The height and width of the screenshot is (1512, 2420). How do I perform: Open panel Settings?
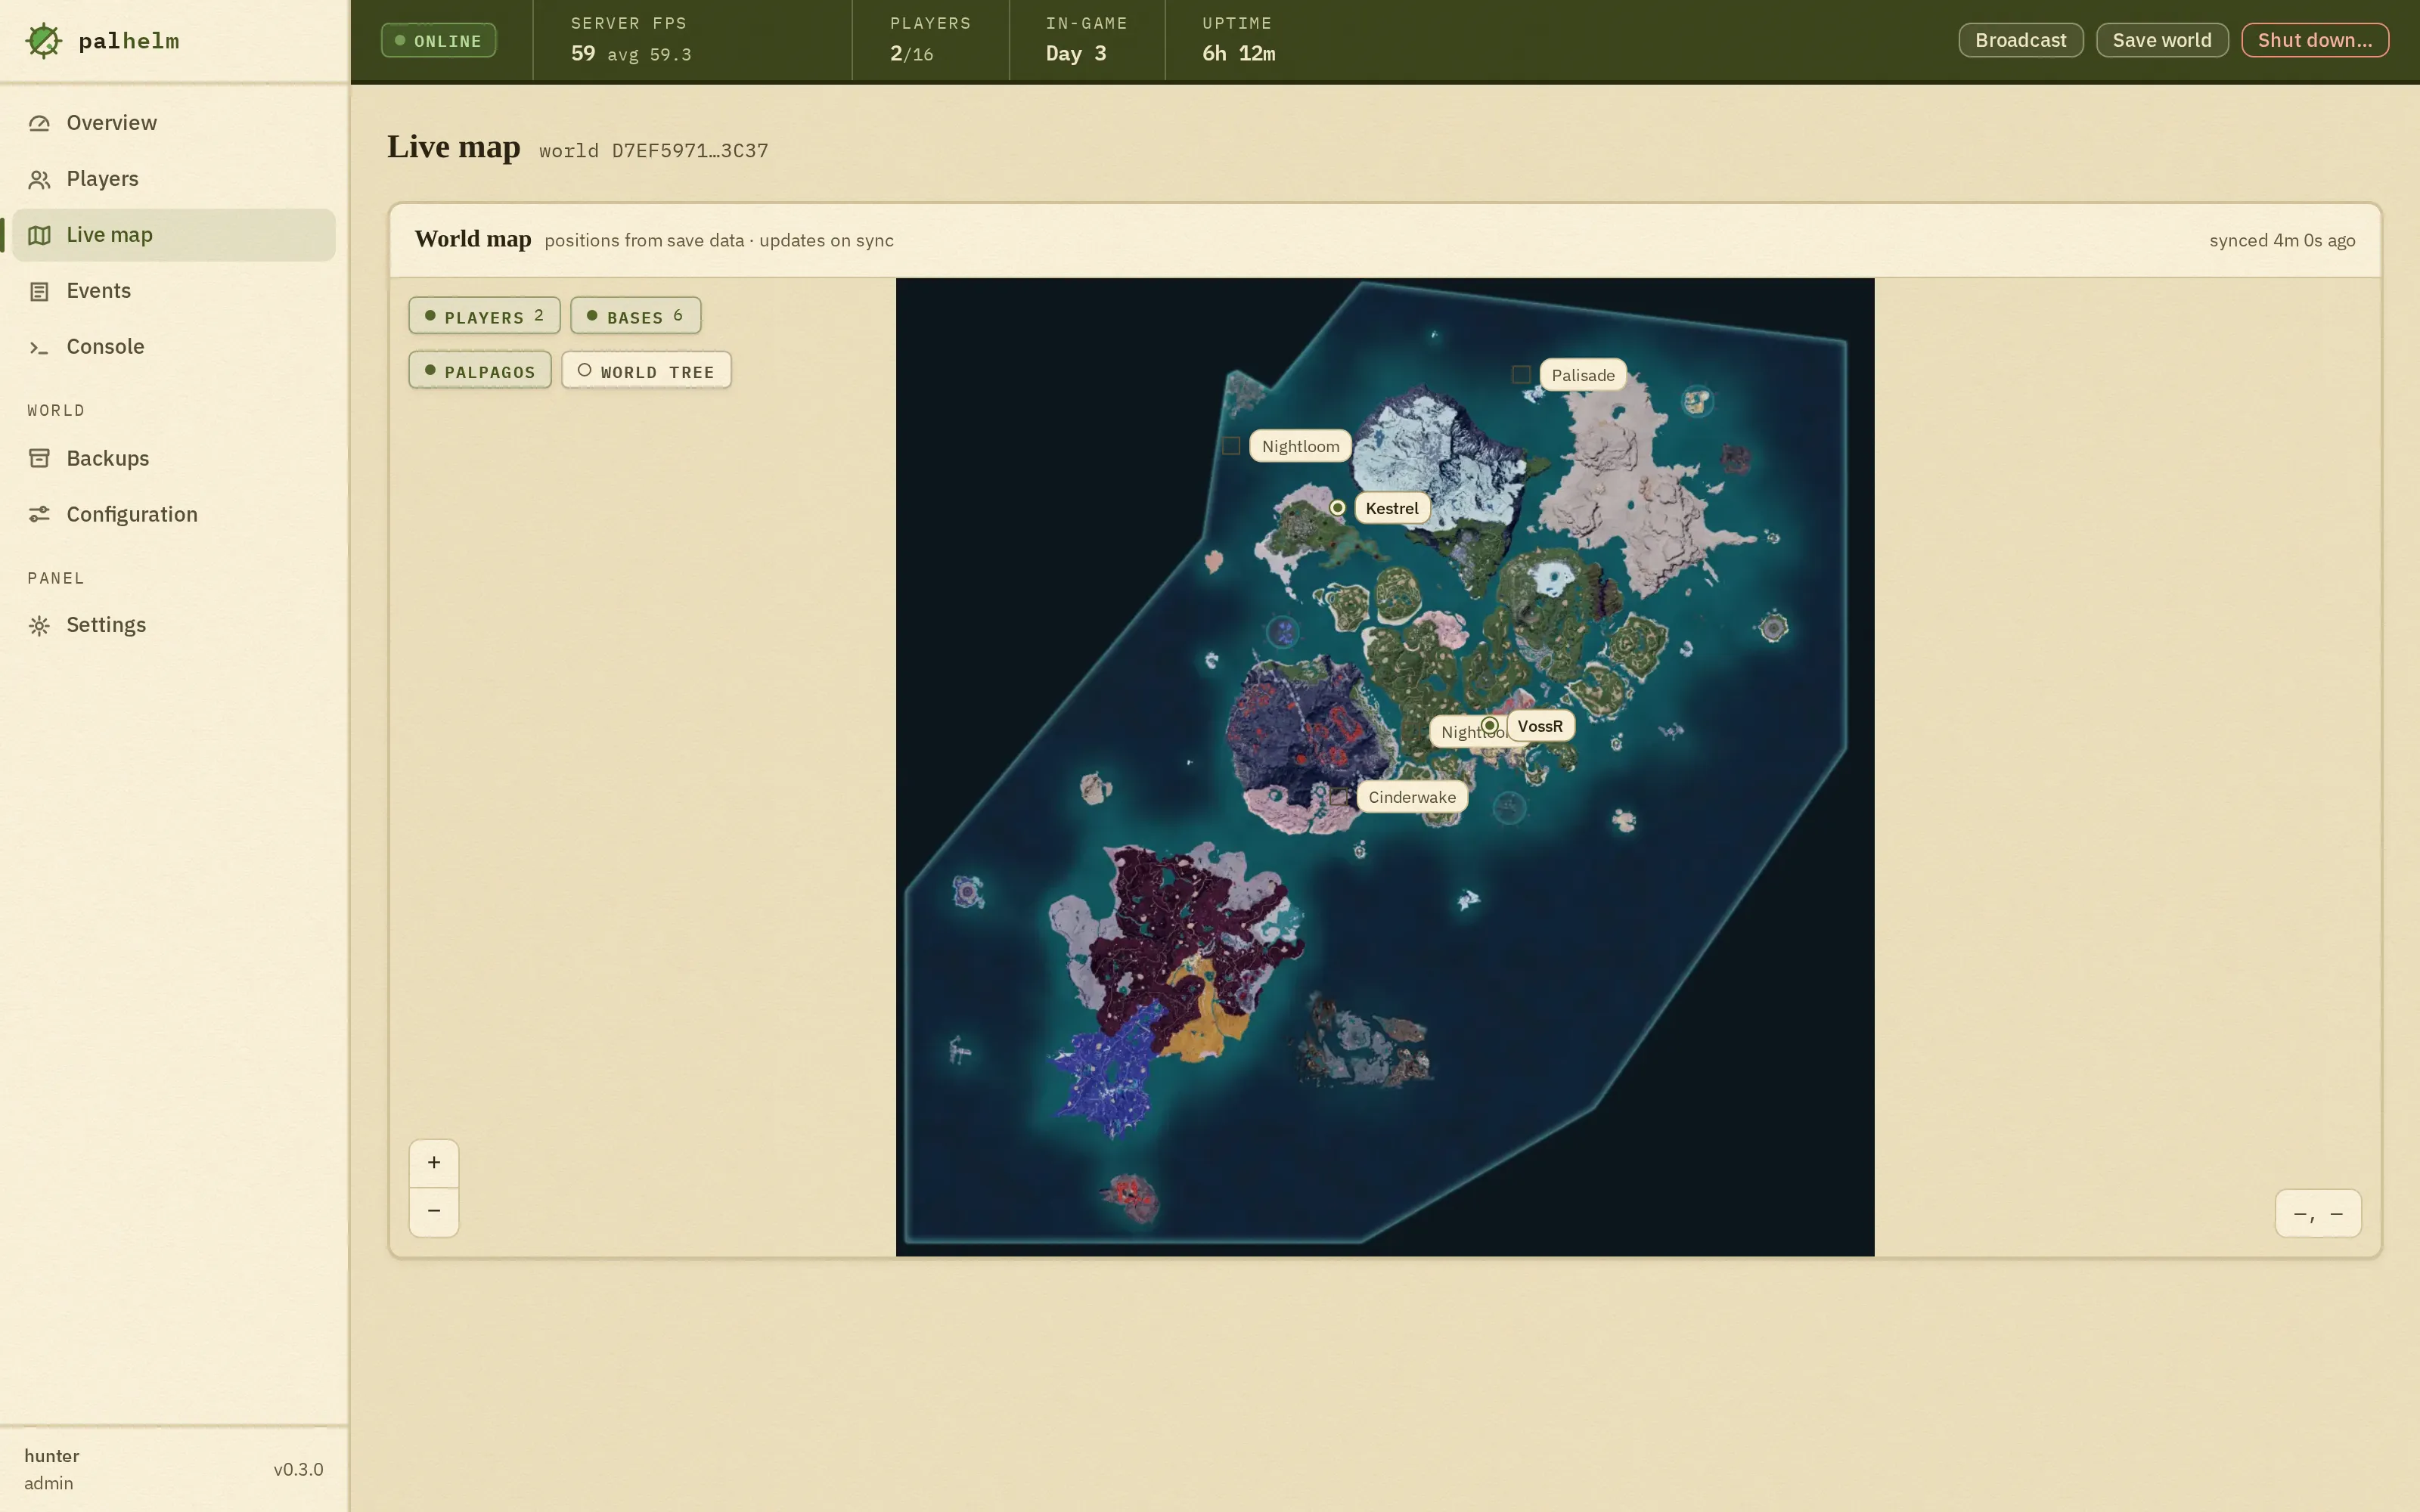(174, 625)
